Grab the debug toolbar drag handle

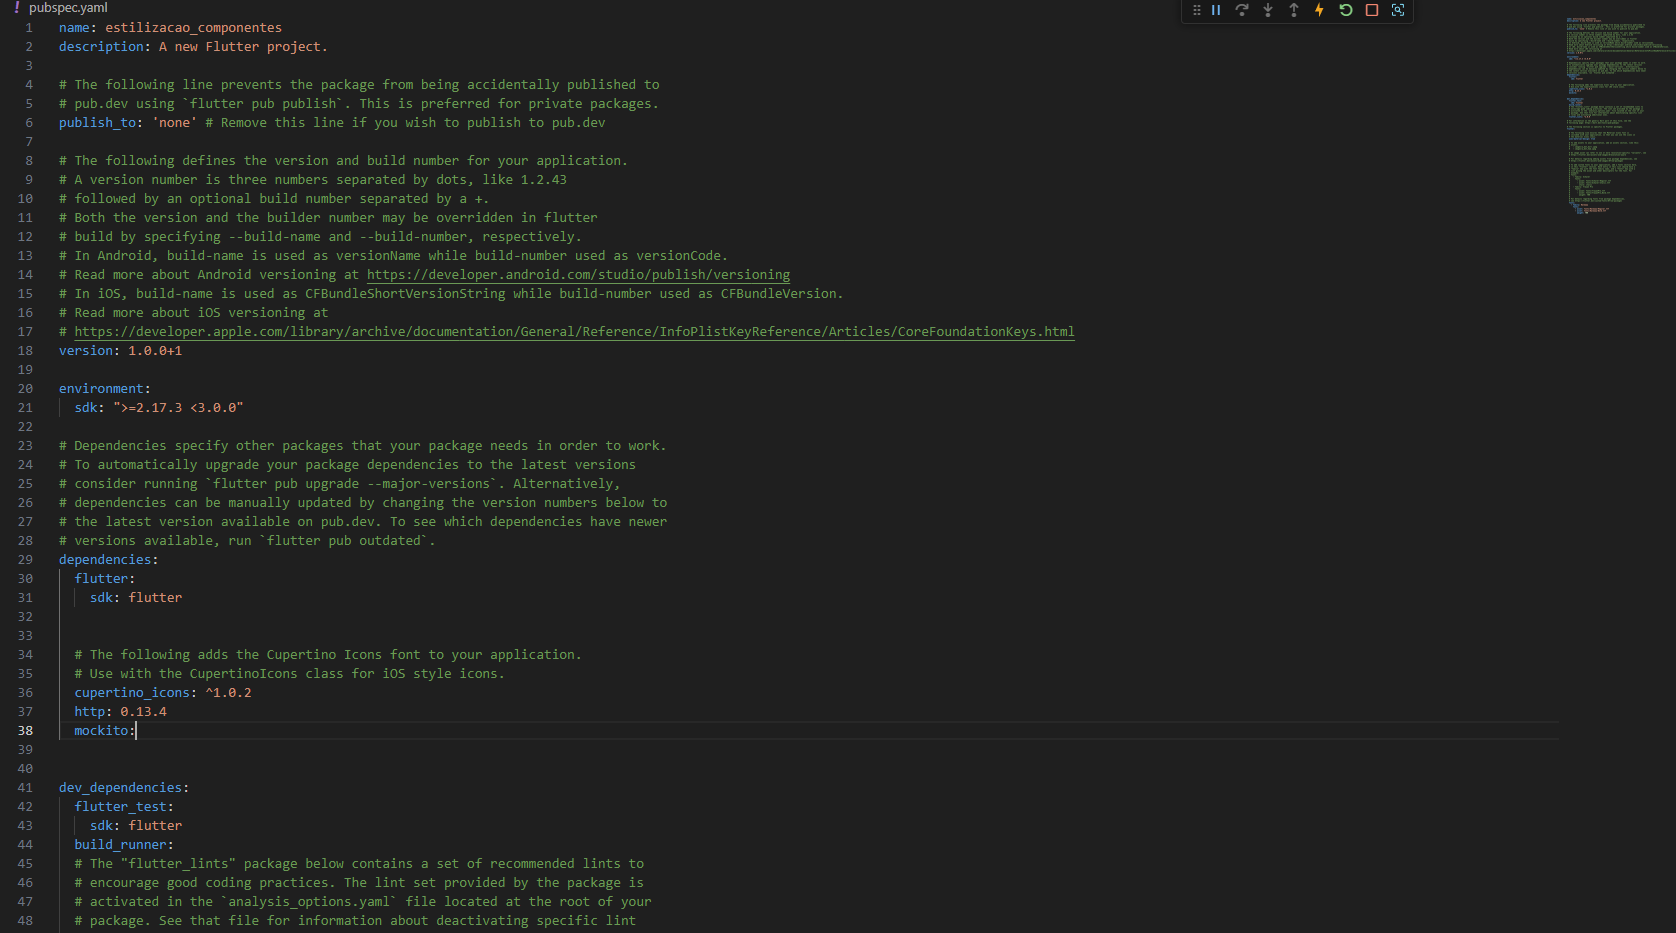[1196, 10]
